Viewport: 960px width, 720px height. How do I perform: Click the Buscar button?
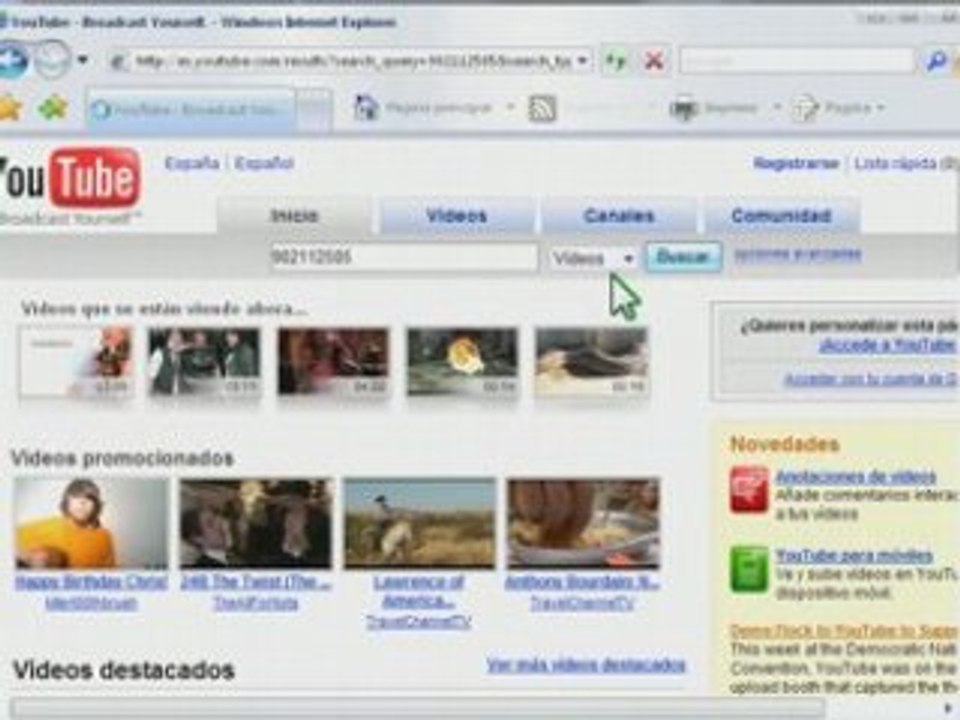pos(683,257)
